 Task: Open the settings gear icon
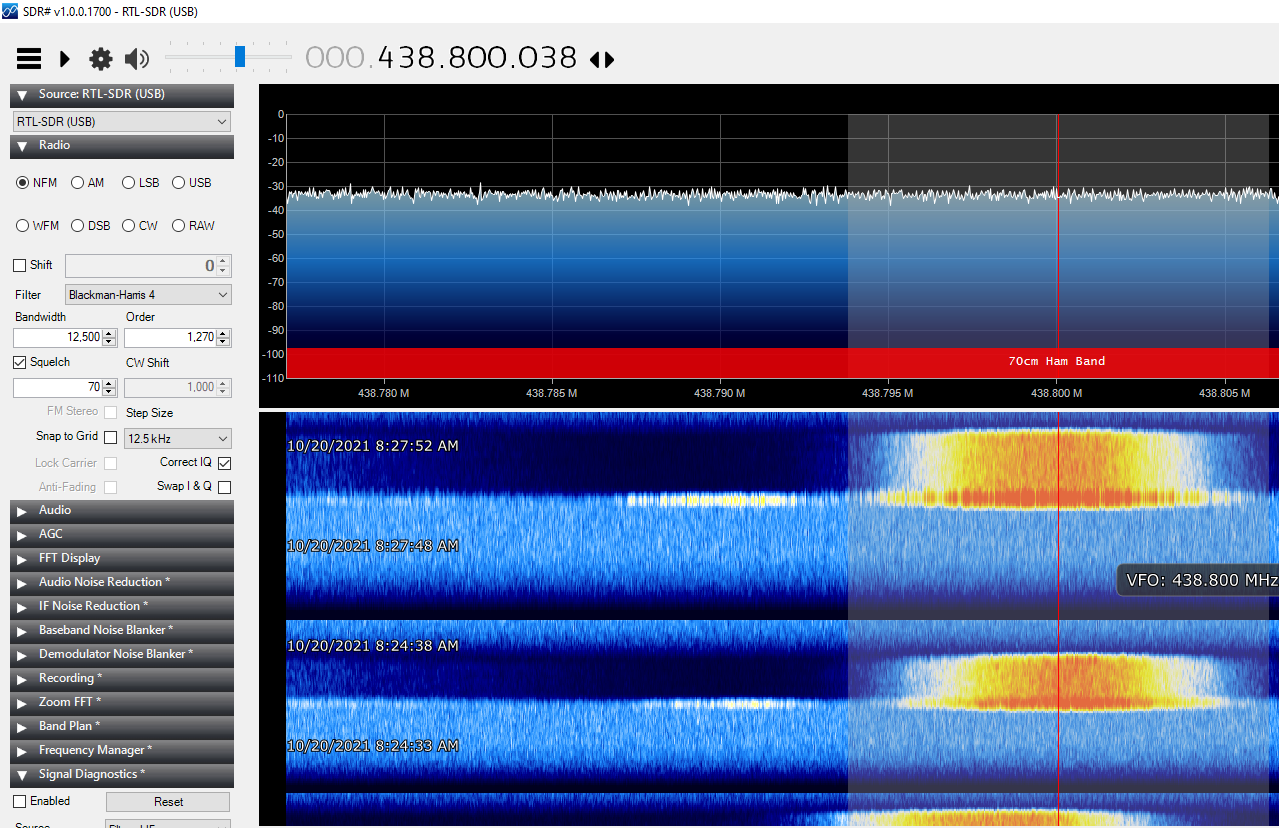coord(101,59)
